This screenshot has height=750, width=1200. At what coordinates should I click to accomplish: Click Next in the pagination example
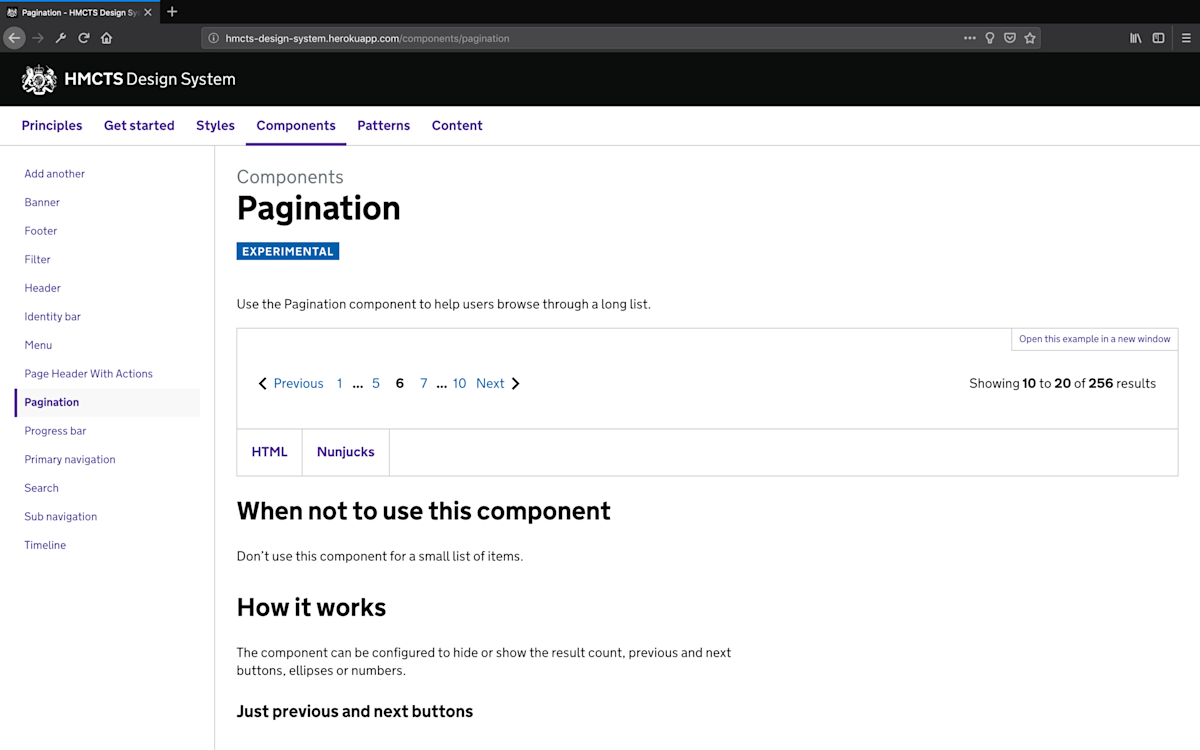(498, 383)
